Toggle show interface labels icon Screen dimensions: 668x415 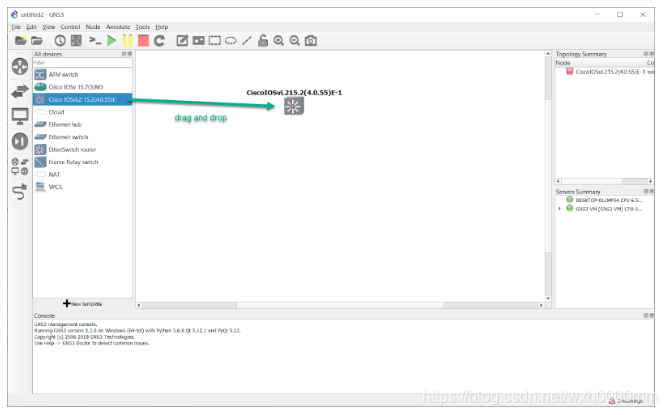pyautogui.click(x=76, y=40)
